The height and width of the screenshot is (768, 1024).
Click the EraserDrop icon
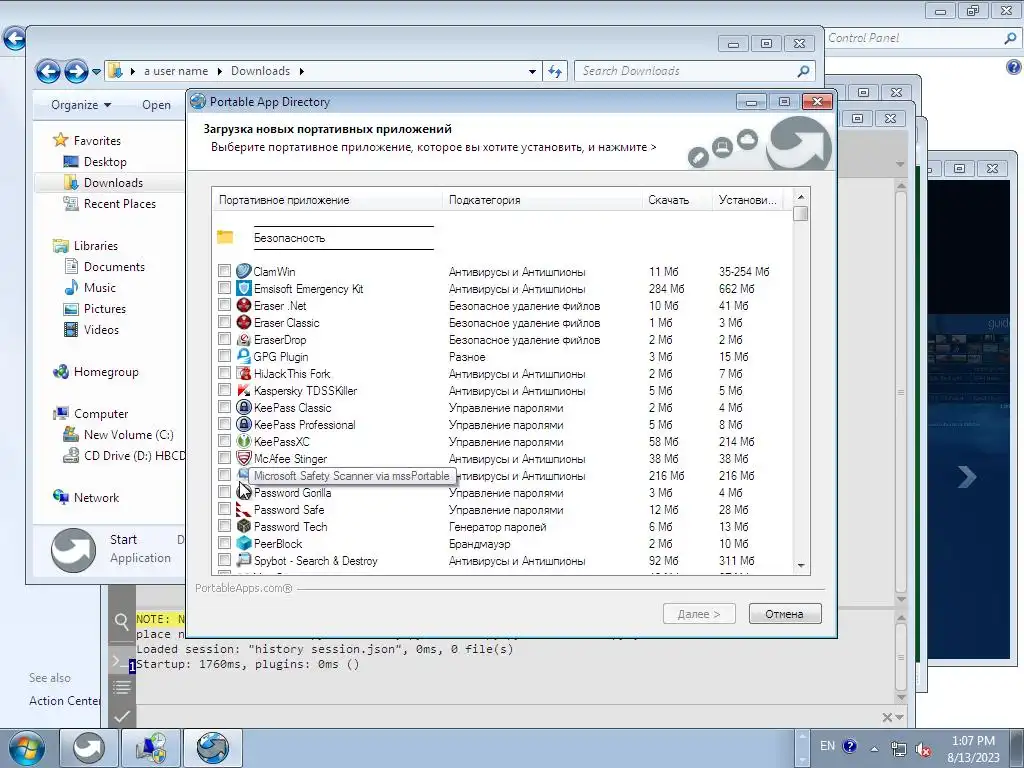[244, 339]
